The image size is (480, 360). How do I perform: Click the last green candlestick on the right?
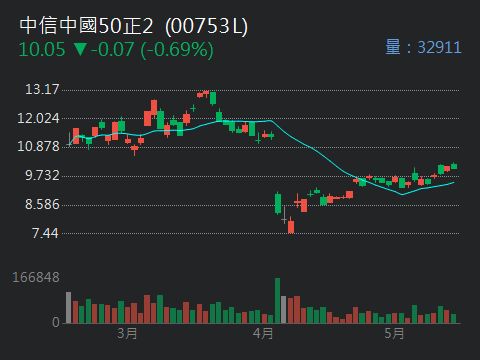click(x=454, y=166)
